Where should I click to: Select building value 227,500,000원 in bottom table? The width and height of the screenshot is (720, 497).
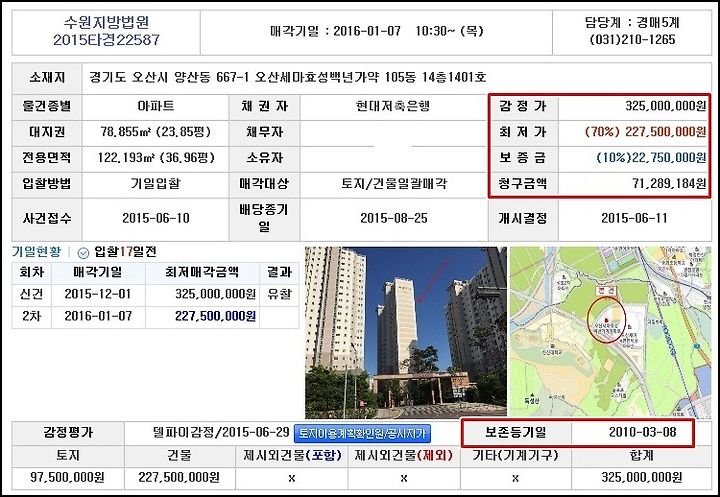179,478
